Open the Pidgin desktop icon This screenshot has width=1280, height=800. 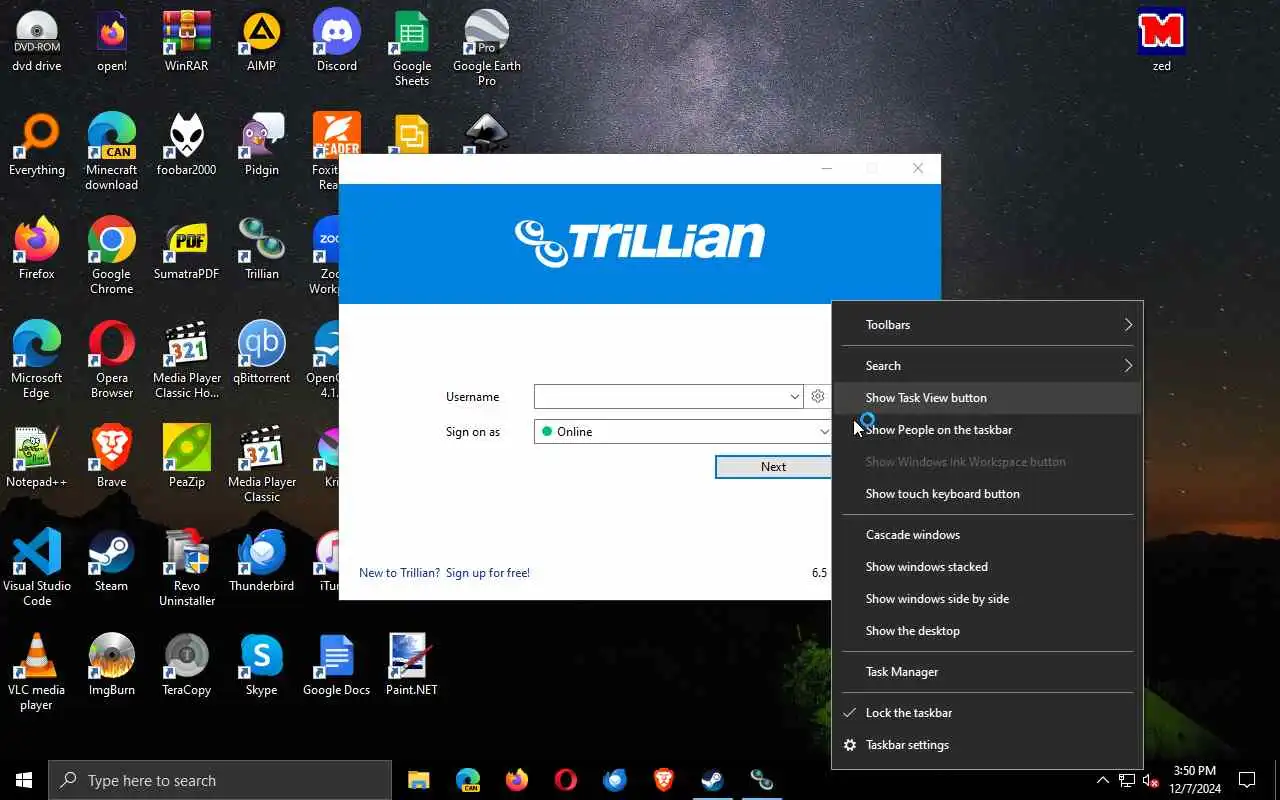tap(262, 145)
